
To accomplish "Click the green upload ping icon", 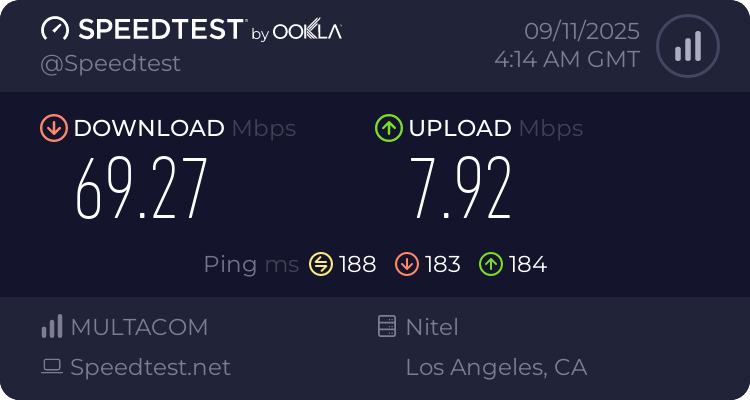I will [490, 264].
